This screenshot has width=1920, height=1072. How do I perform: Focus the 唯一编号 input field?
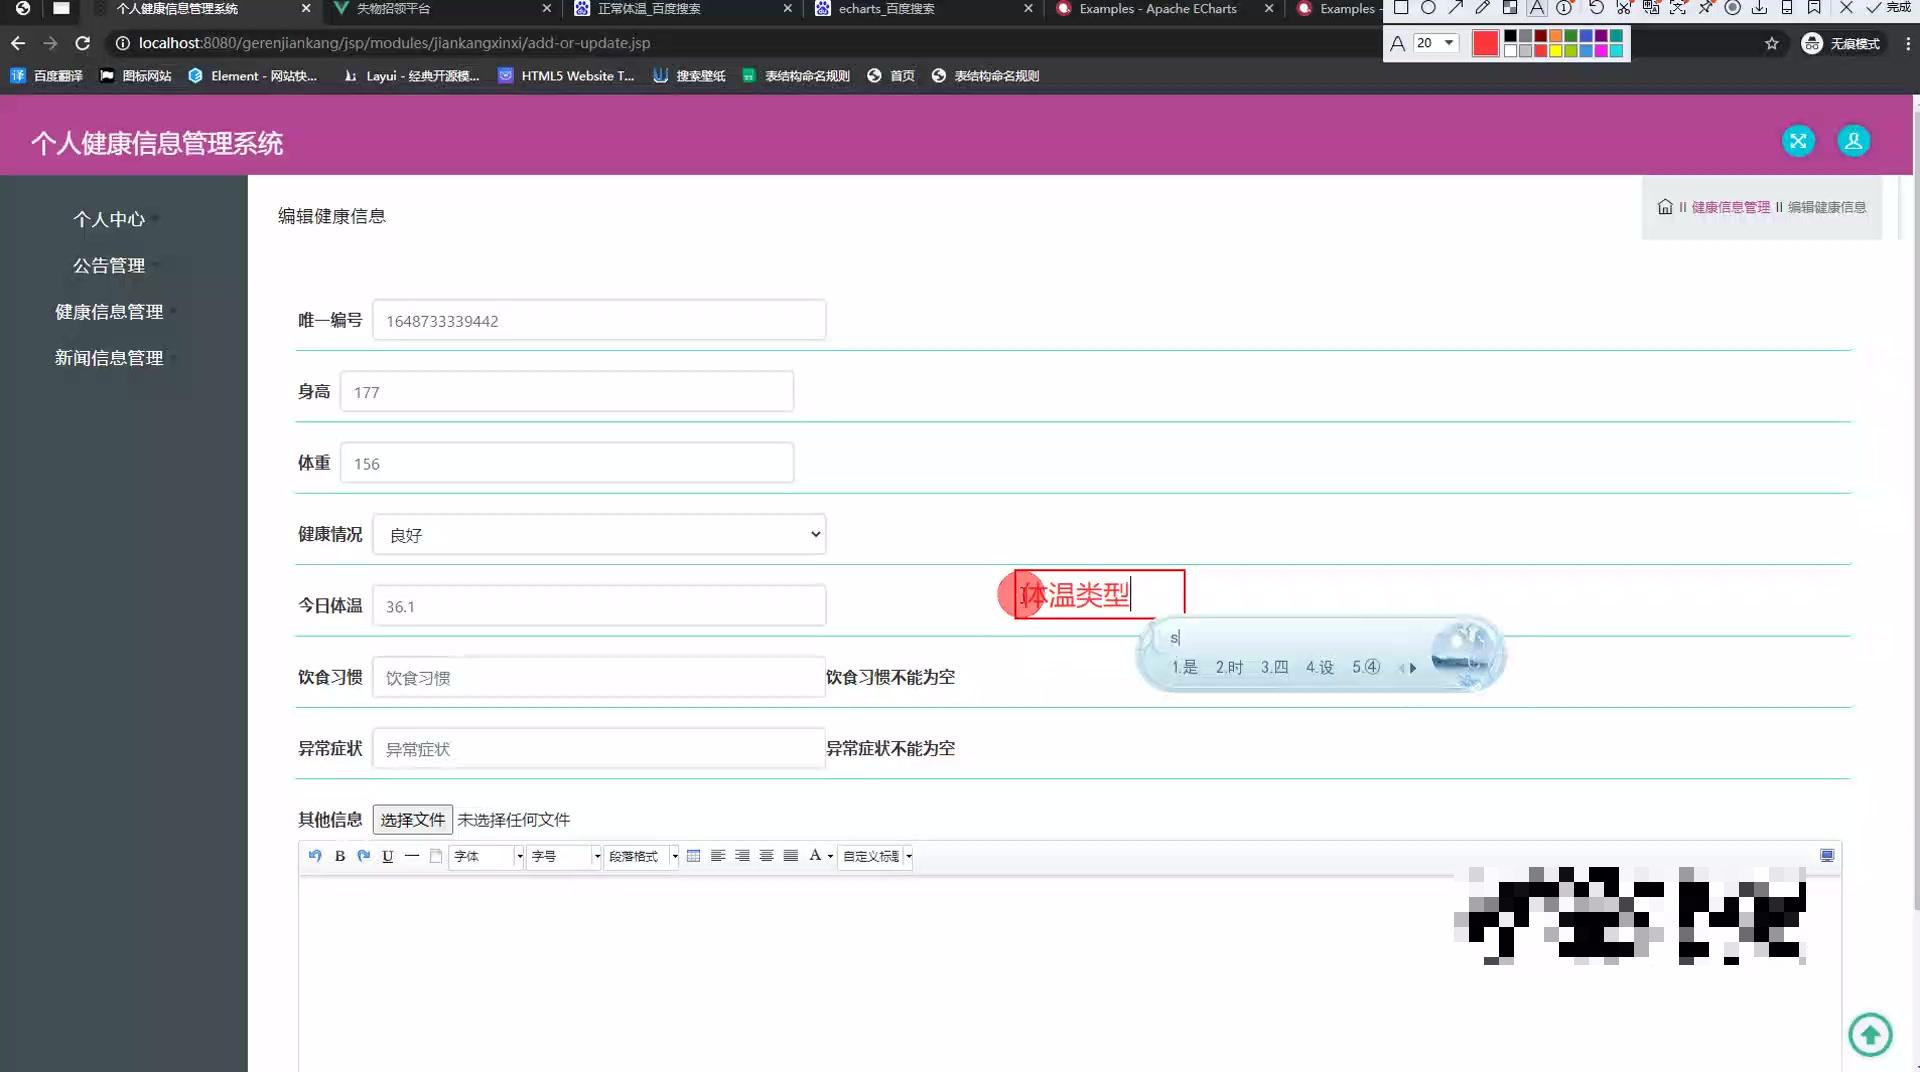coord(599,320)
